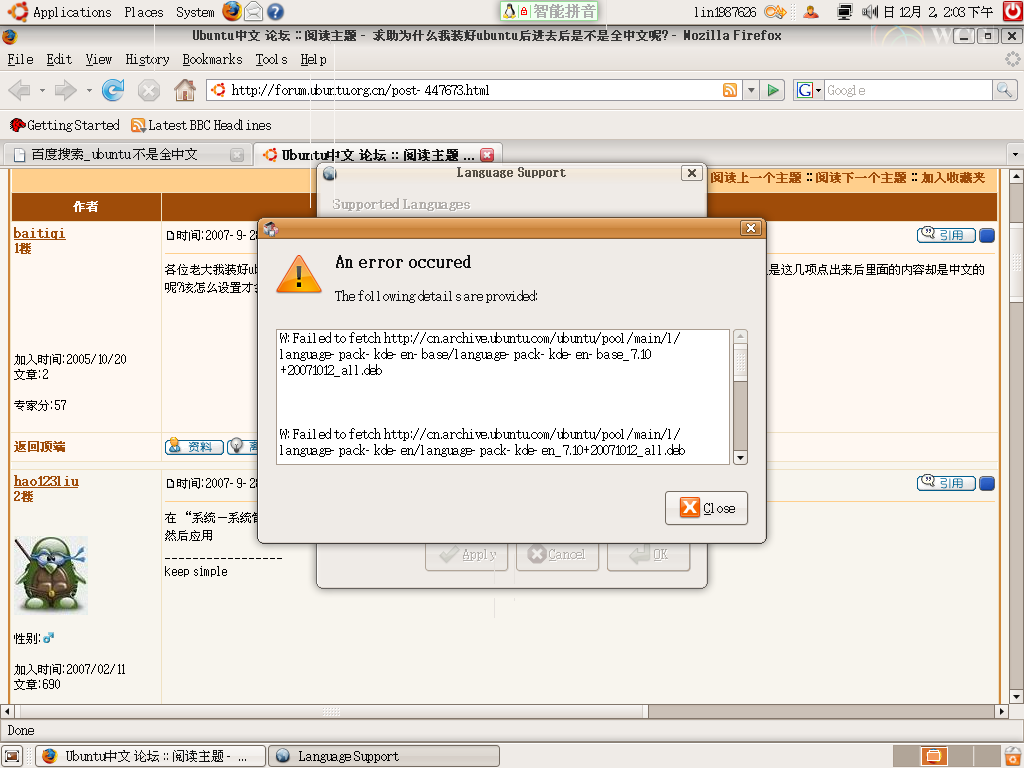Image resolution: width=1024 pixels, height=768 pixels.
Task: Open the list all tabs dropdown
Action: tap(1014, 155)
